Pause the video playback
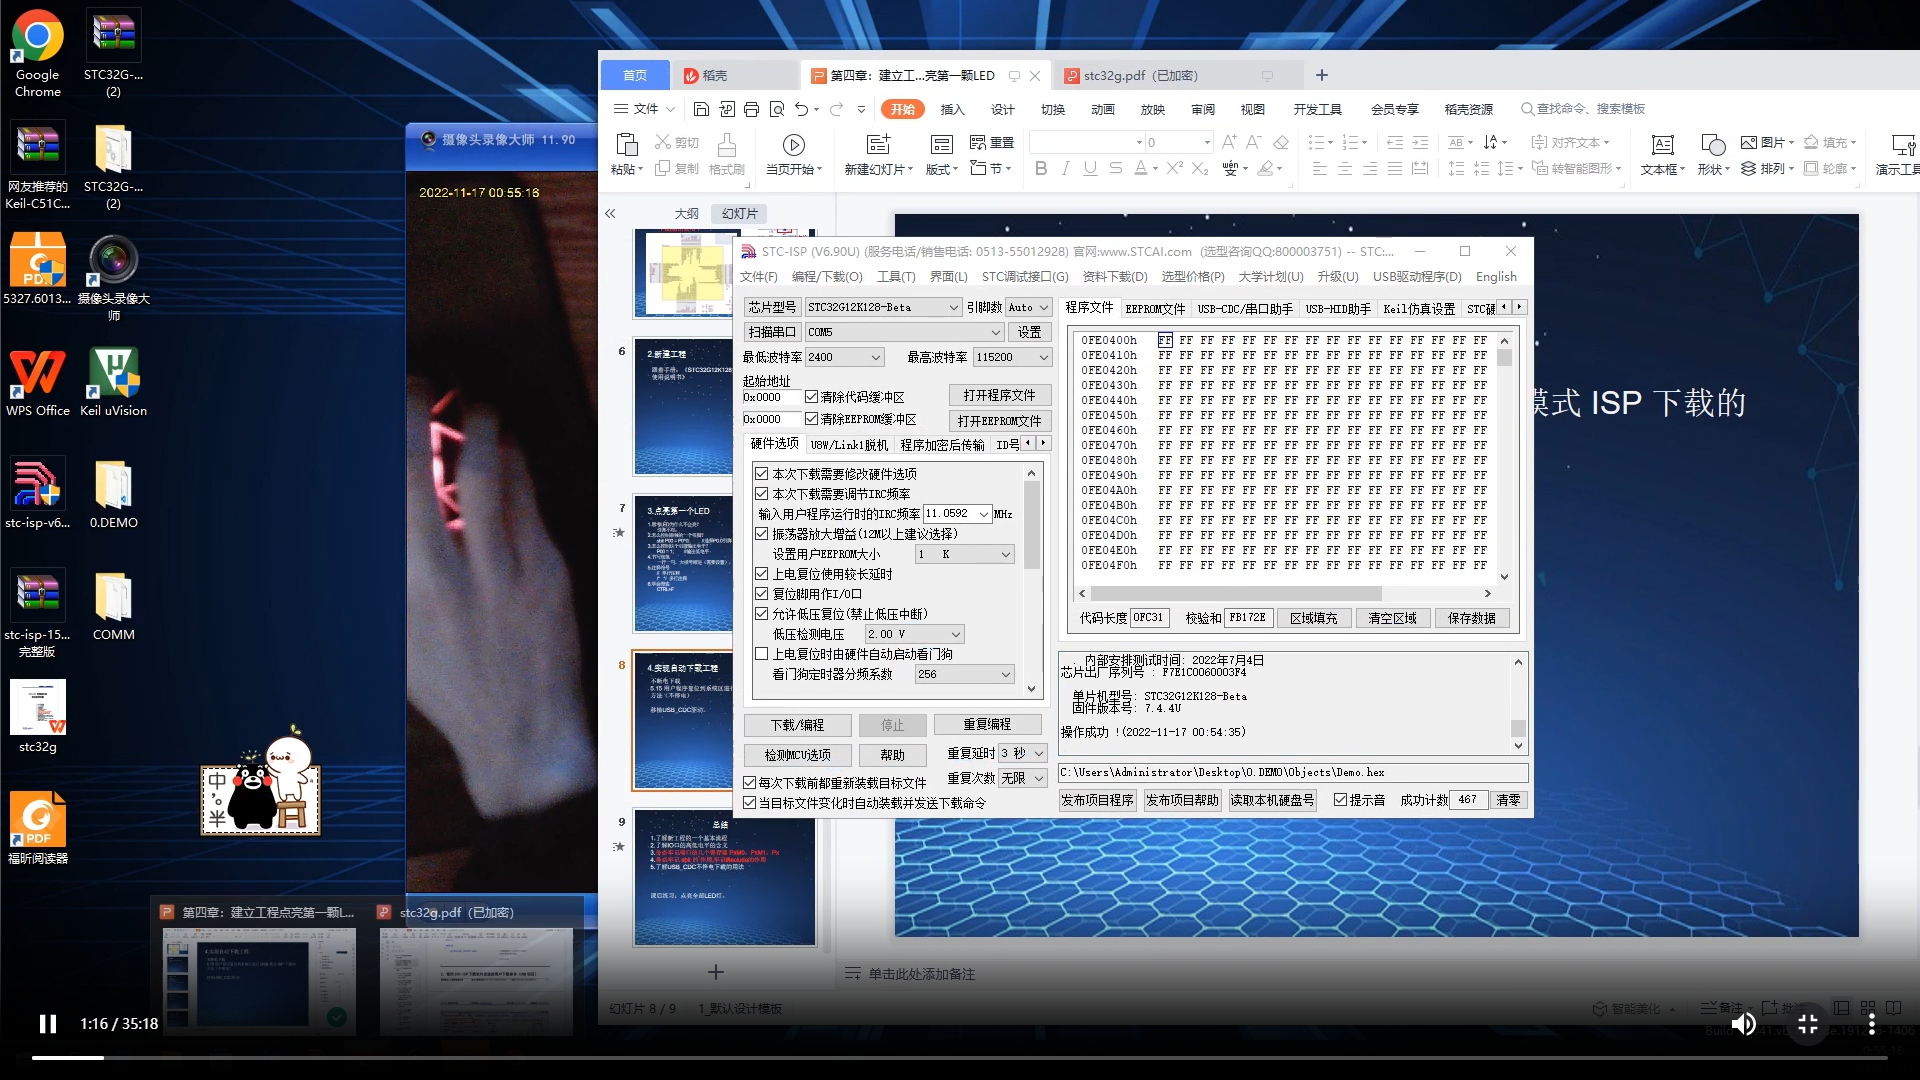This screenshot has width=1920, height=1080. point(47,1023)
